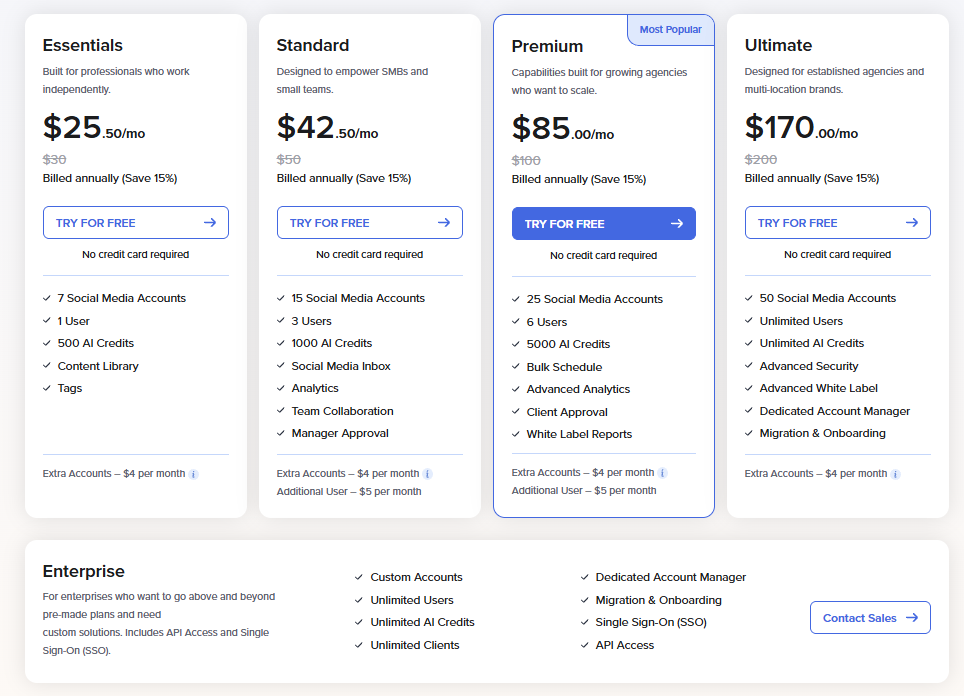Click 'Unlimited Users' in the Ultimate plan
Viewport: 964px width, 696px height.
click(x=801, y=321)
